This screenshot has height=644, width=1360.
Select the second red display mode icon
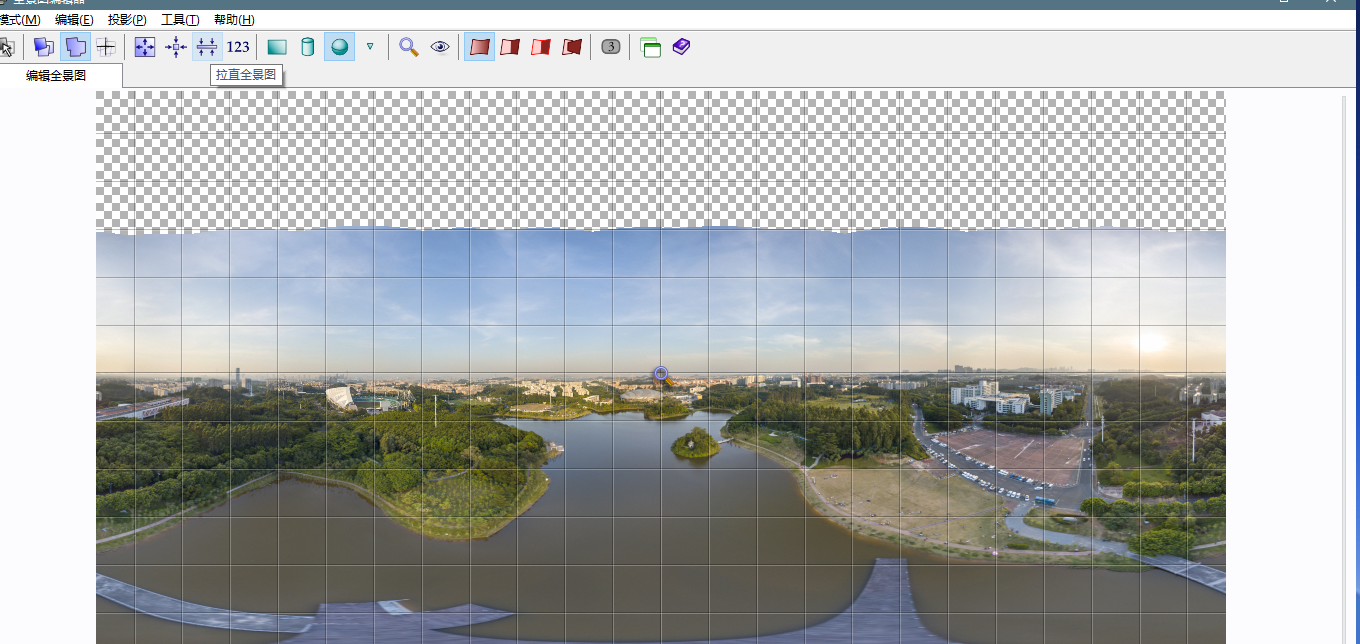click(510, 47)
